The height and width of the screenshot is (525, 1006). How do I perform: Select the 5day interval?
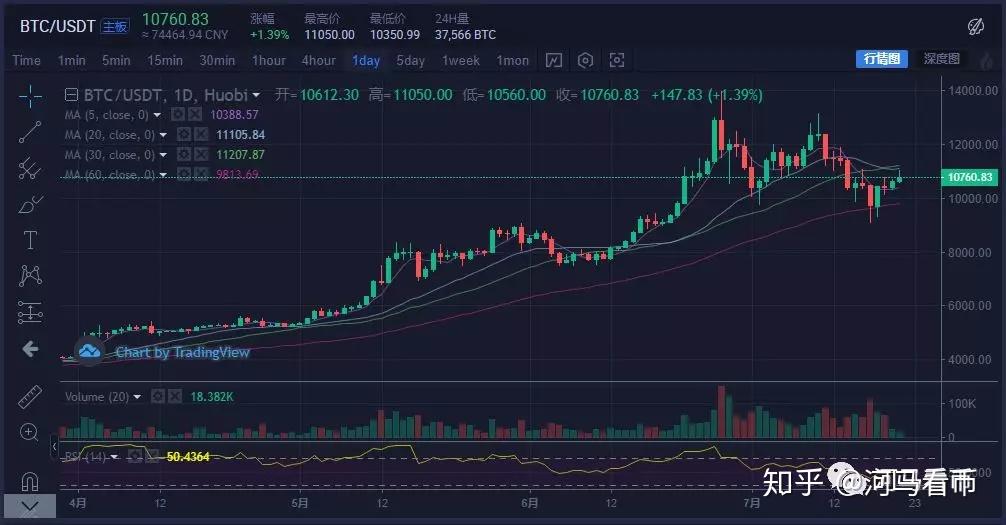(411, 60)
